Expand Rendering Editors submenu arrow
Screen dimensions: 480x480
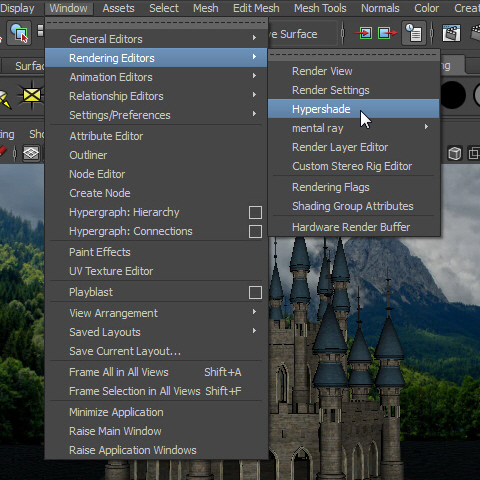click(254, 57)
